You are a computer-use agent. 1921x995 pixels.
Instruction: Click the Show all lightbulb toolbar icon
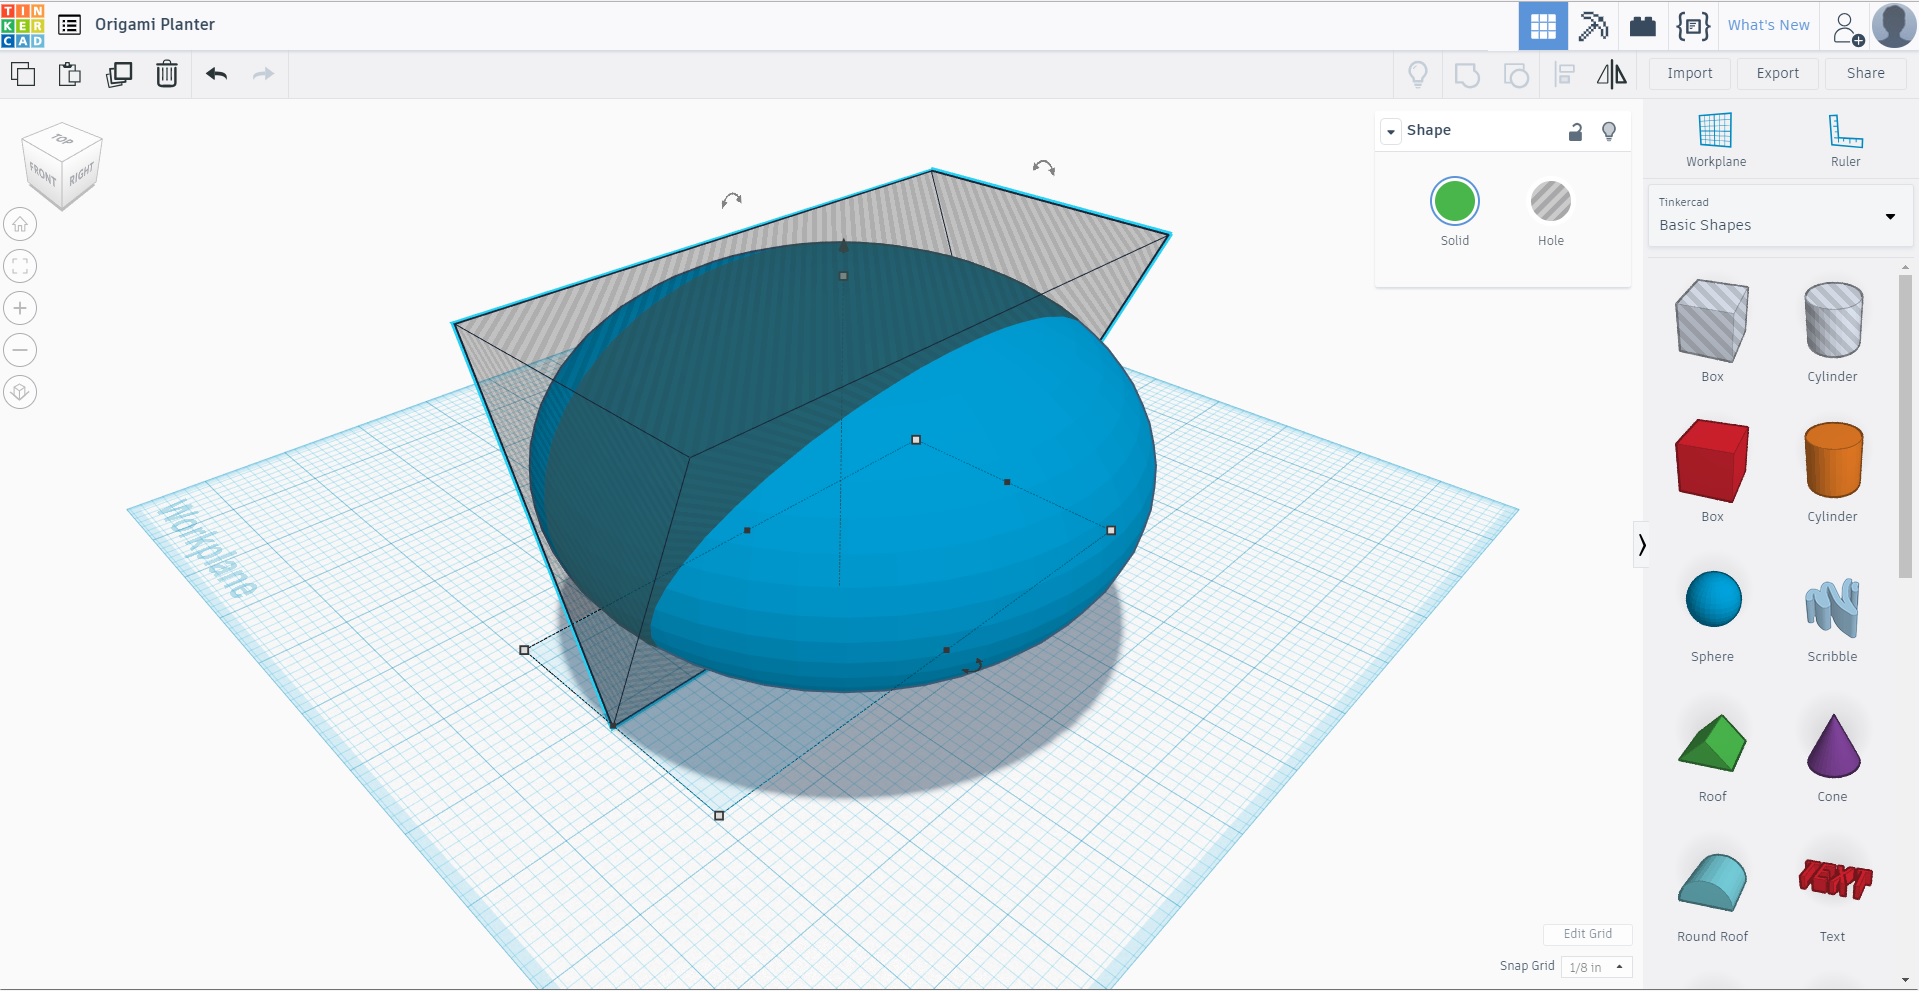[1418, 74]
